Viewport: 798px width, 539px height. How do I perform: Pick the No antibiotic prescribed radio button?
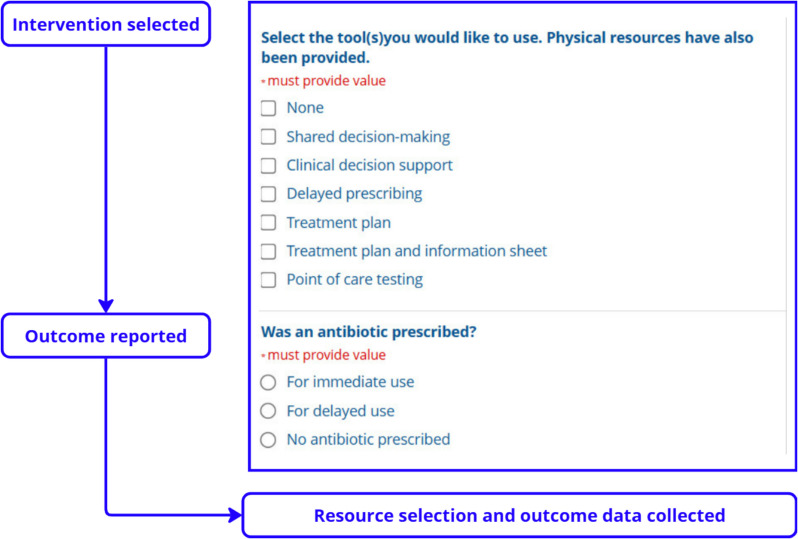pyautogui.click(x=268, y=439)
